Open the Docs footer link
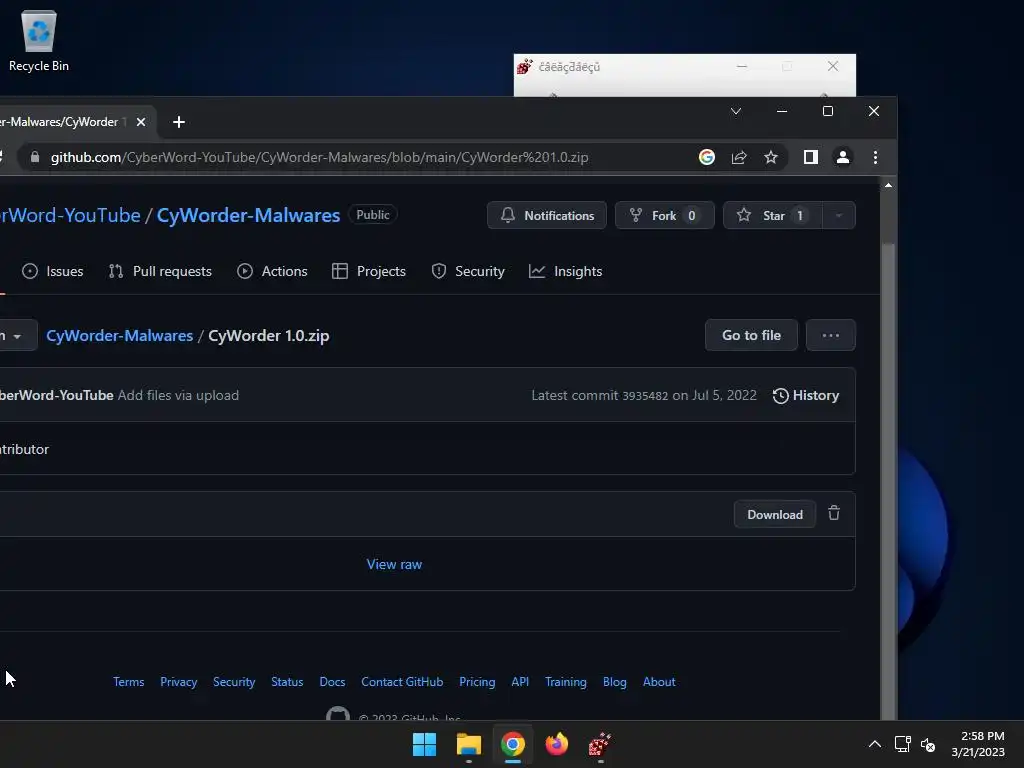This screenshot has width=1024, height=768. click(332, 682)
